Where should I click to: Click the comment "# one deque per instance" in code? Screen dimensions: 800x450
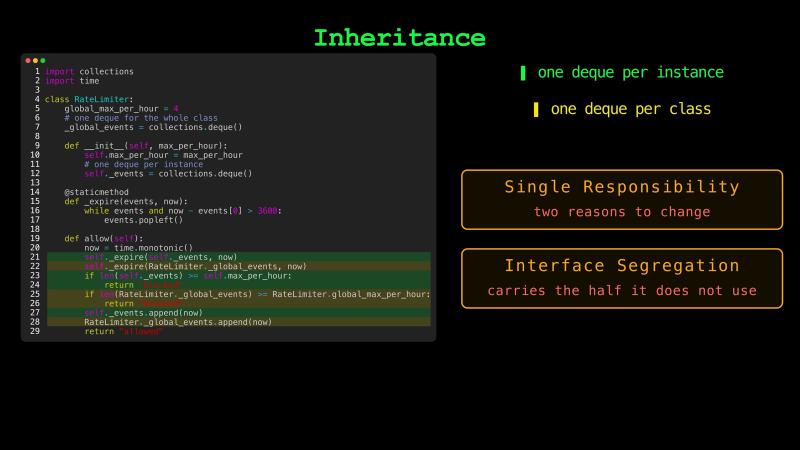pos(143,164)
